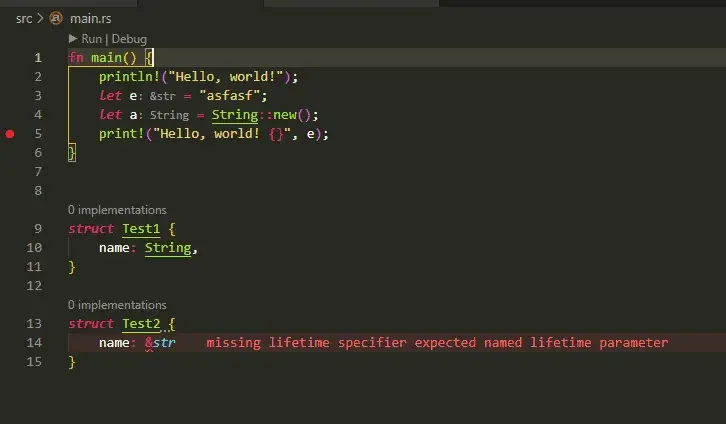Image resolution: width=726 pixels, height=424 pixels.
Task: Click the Rust file icon beside main.rs
Action: tap(56, 19)
